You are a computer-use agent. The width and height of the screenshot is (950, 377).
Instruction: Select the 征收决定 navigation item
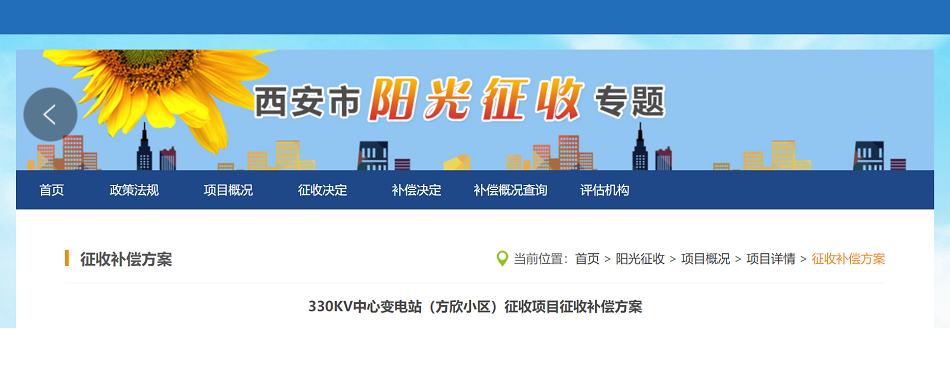click(x=322, y=190)
